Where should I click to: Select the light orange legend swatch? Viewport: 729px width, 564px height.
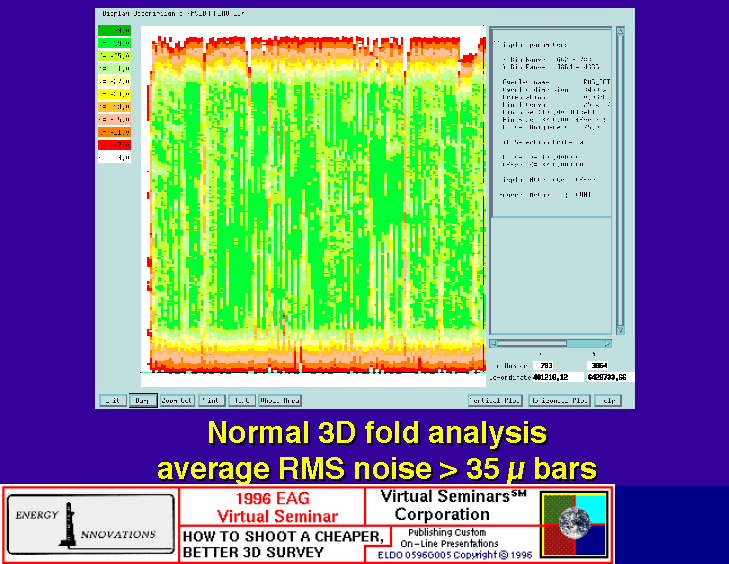[x=114, y=106]
